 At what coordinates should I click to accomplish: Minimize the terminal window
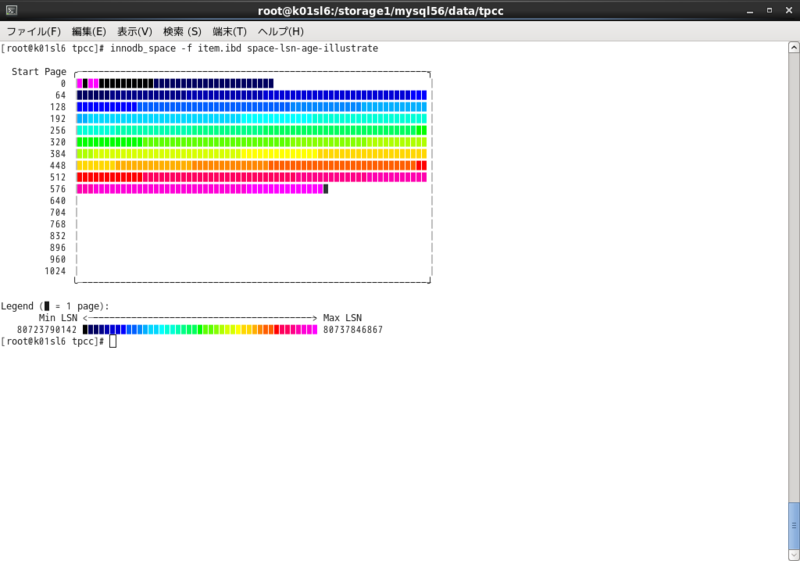click(x=750, y=11)
